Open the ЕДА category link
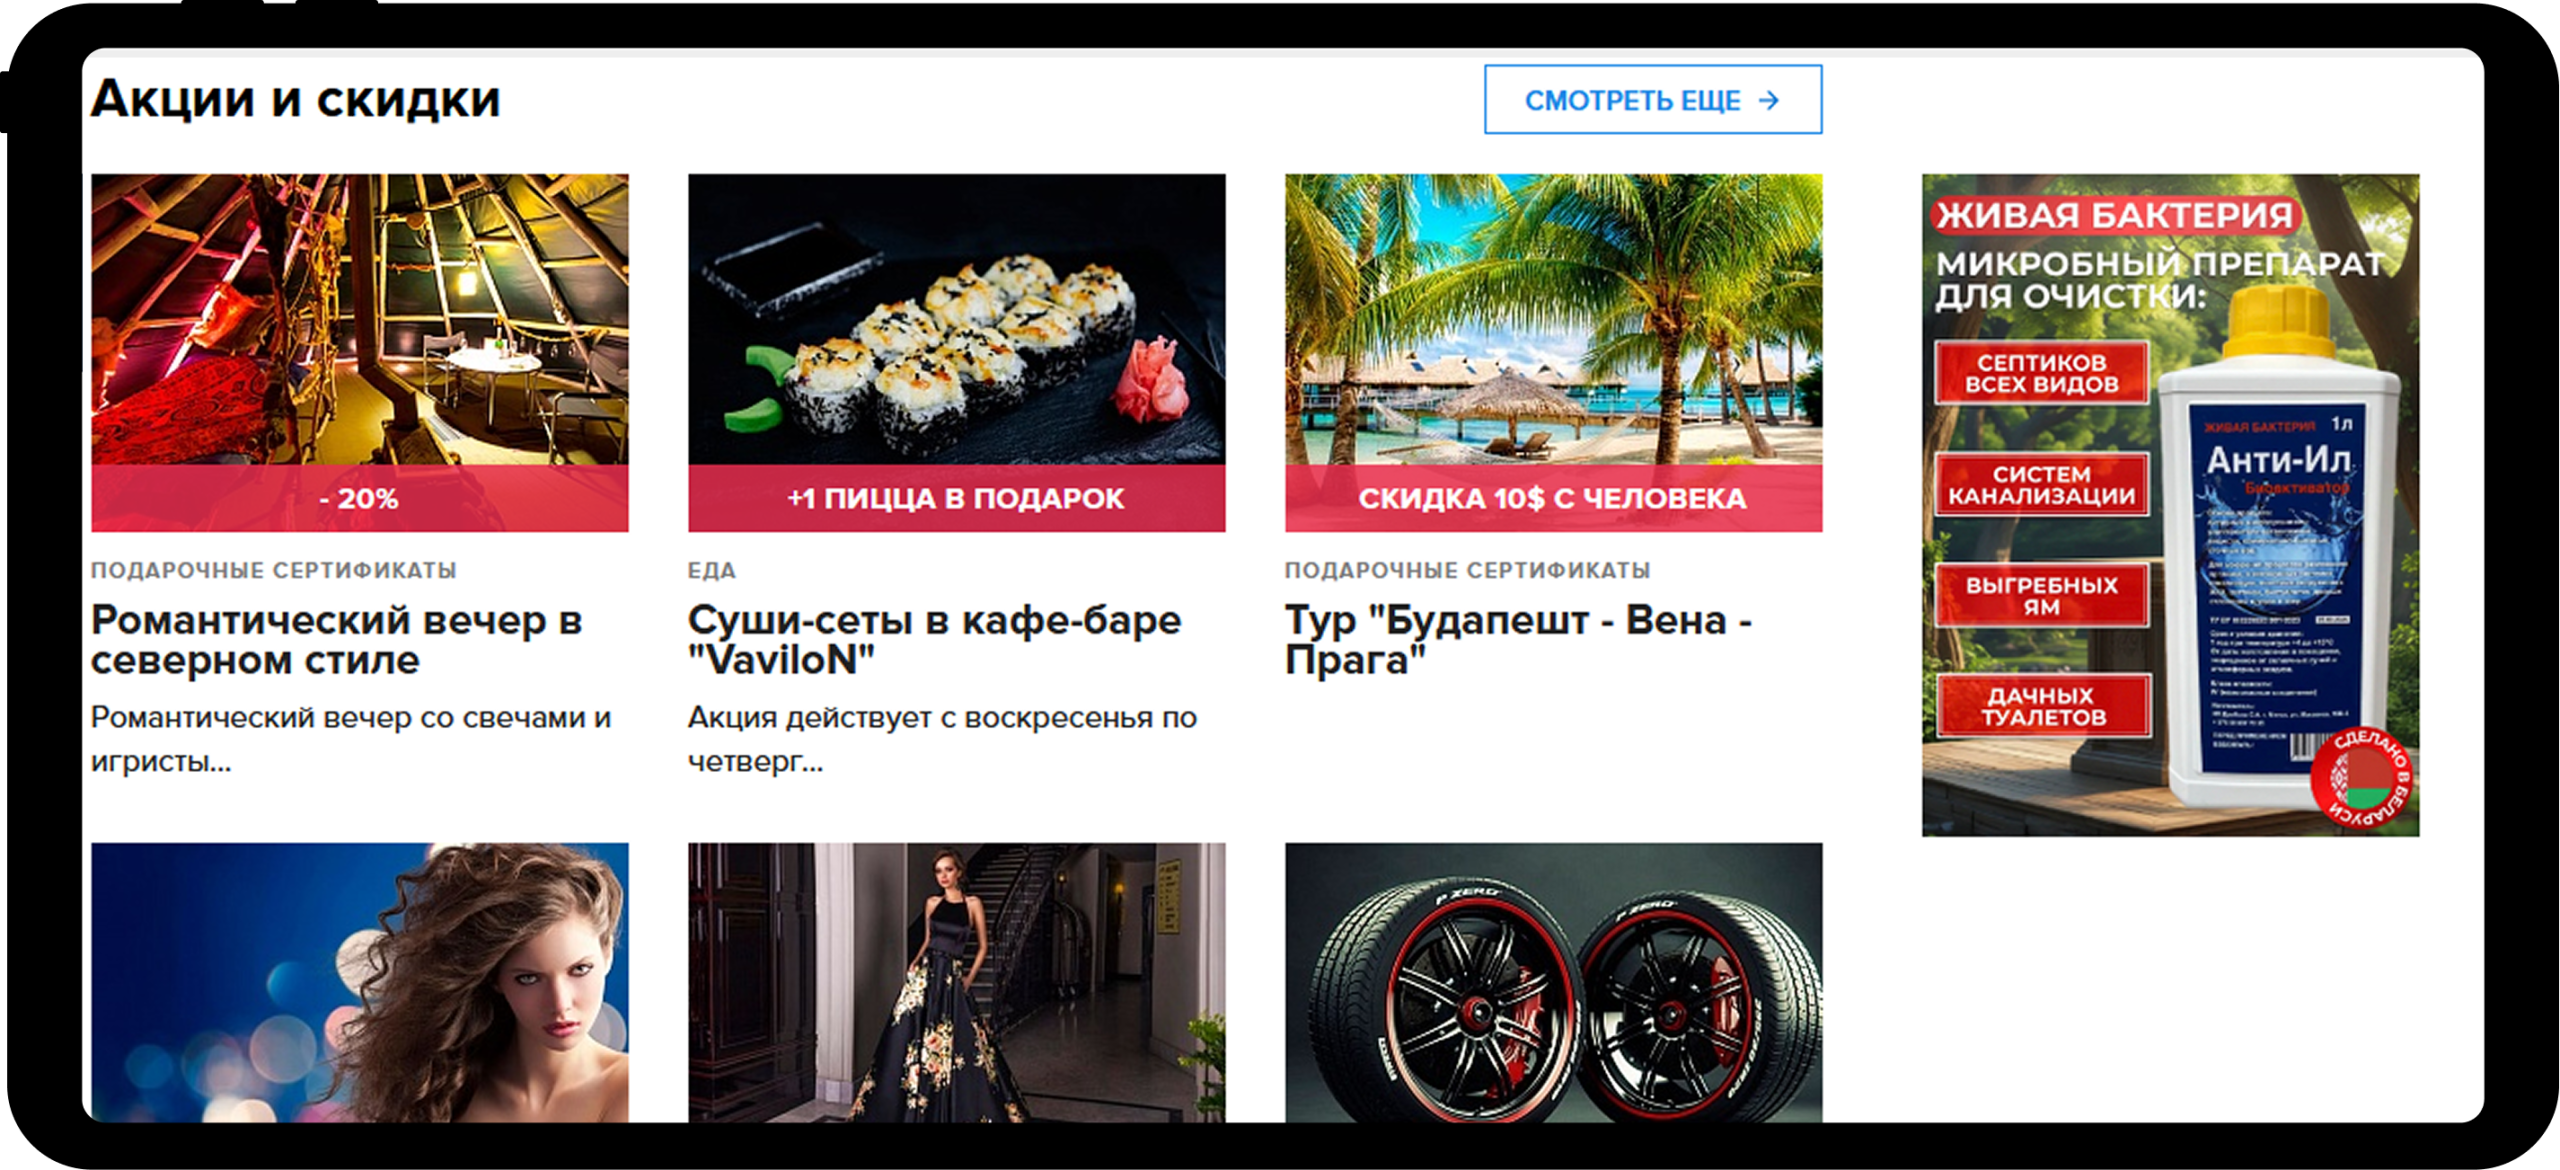Screen dimensions: 2560x1170 (712, 570)
